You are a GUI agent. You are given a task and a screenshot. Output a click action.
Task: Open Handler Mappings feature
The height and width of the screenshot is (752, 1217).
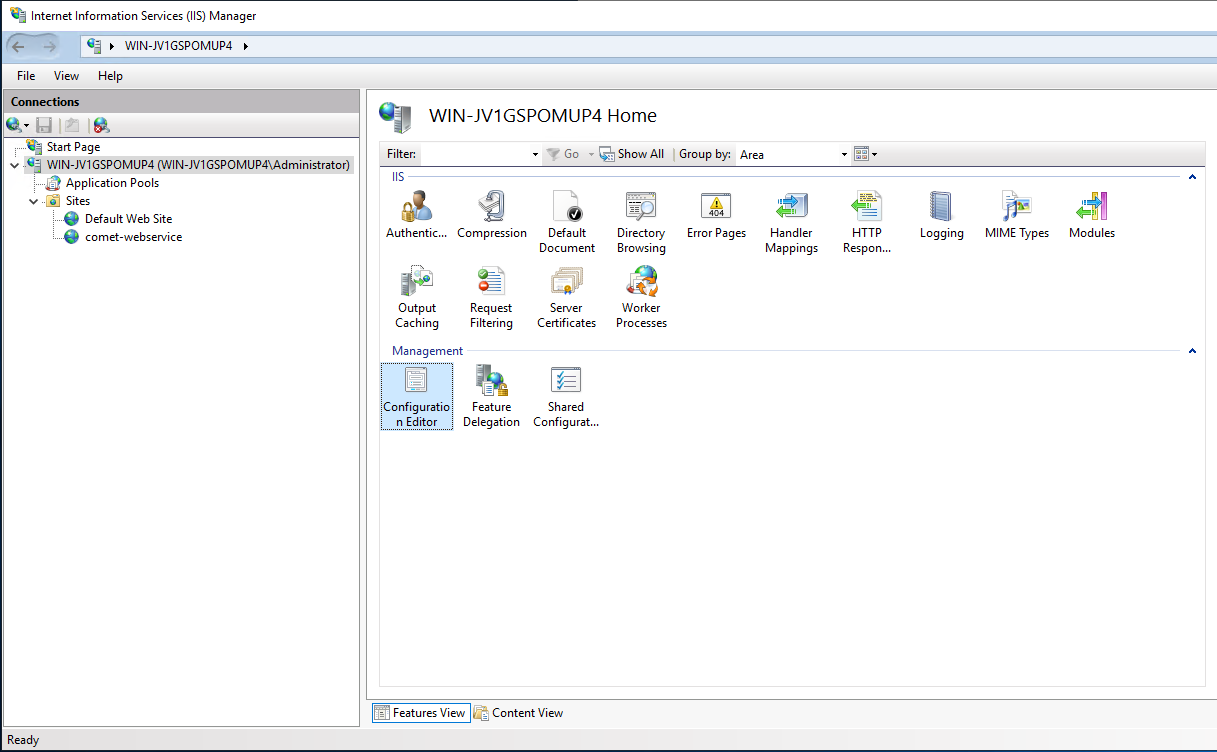pyautogui.click(x=791, y=222)
